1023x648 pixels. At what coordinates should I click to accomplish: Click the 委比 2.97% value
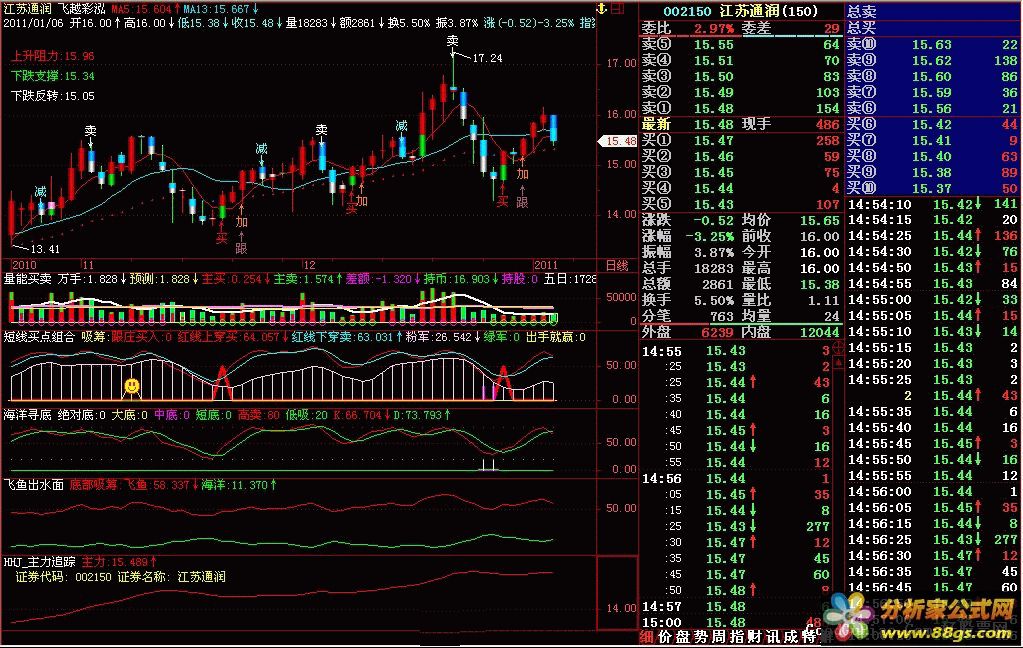(713, 29)
